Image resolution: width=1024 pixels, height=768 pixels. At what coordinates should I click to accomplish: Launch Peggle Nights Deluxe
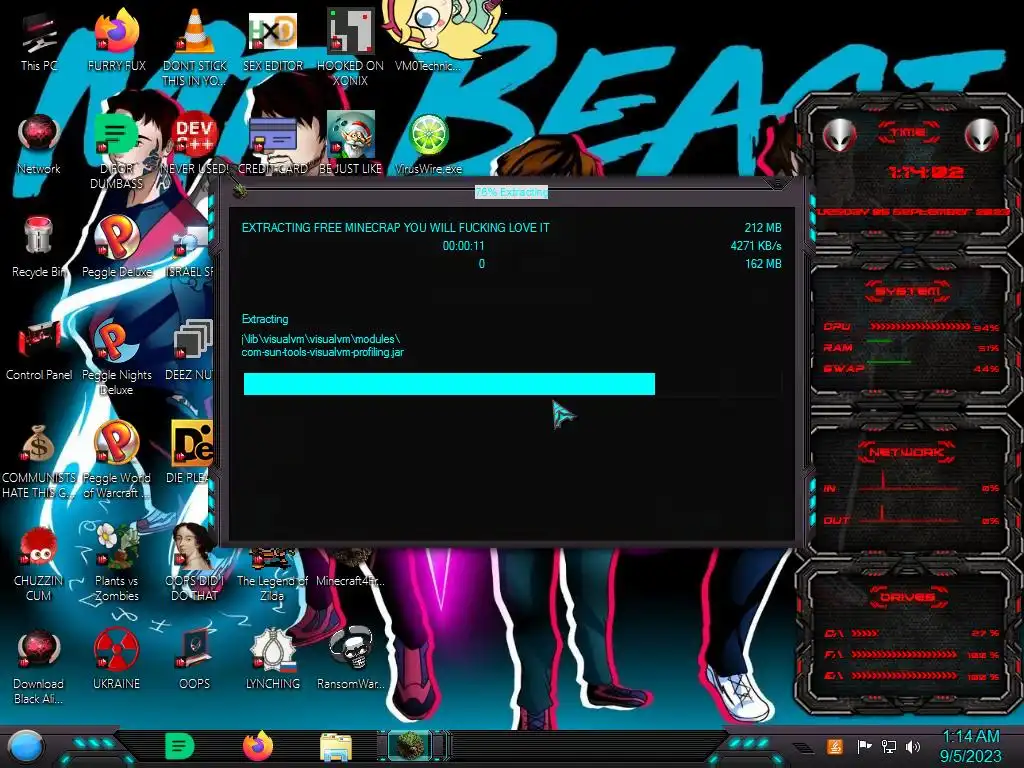[116, 357]
